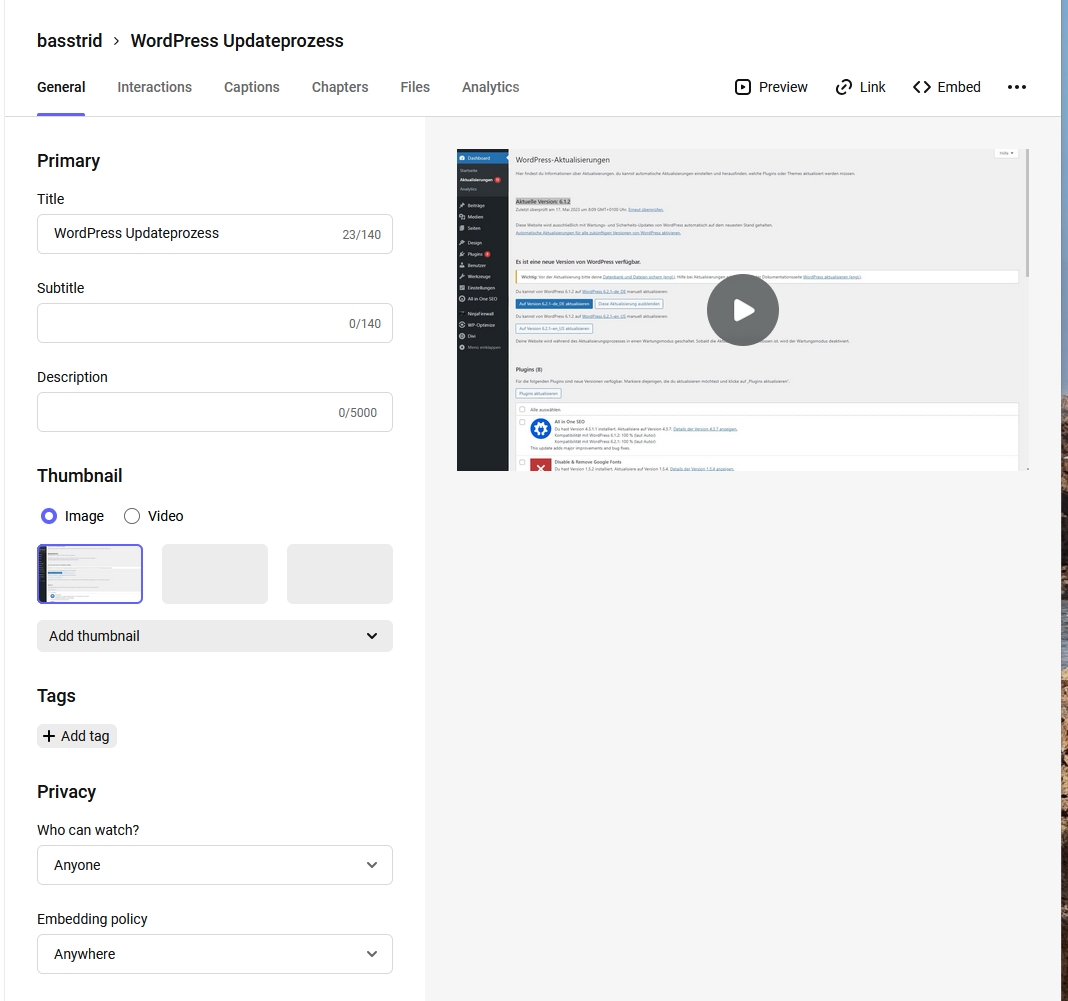
Task: Click the basstrid breadcrumb link
Action: click(x=69, y=41)
